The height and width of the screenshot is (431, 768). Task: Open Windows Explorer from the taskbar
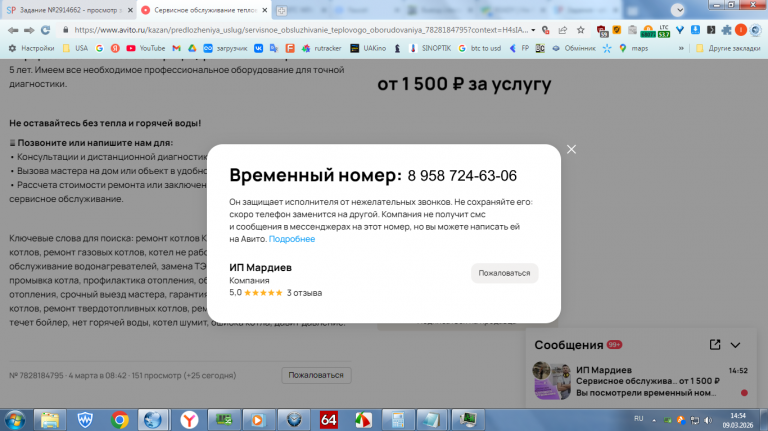coord(49,420)
